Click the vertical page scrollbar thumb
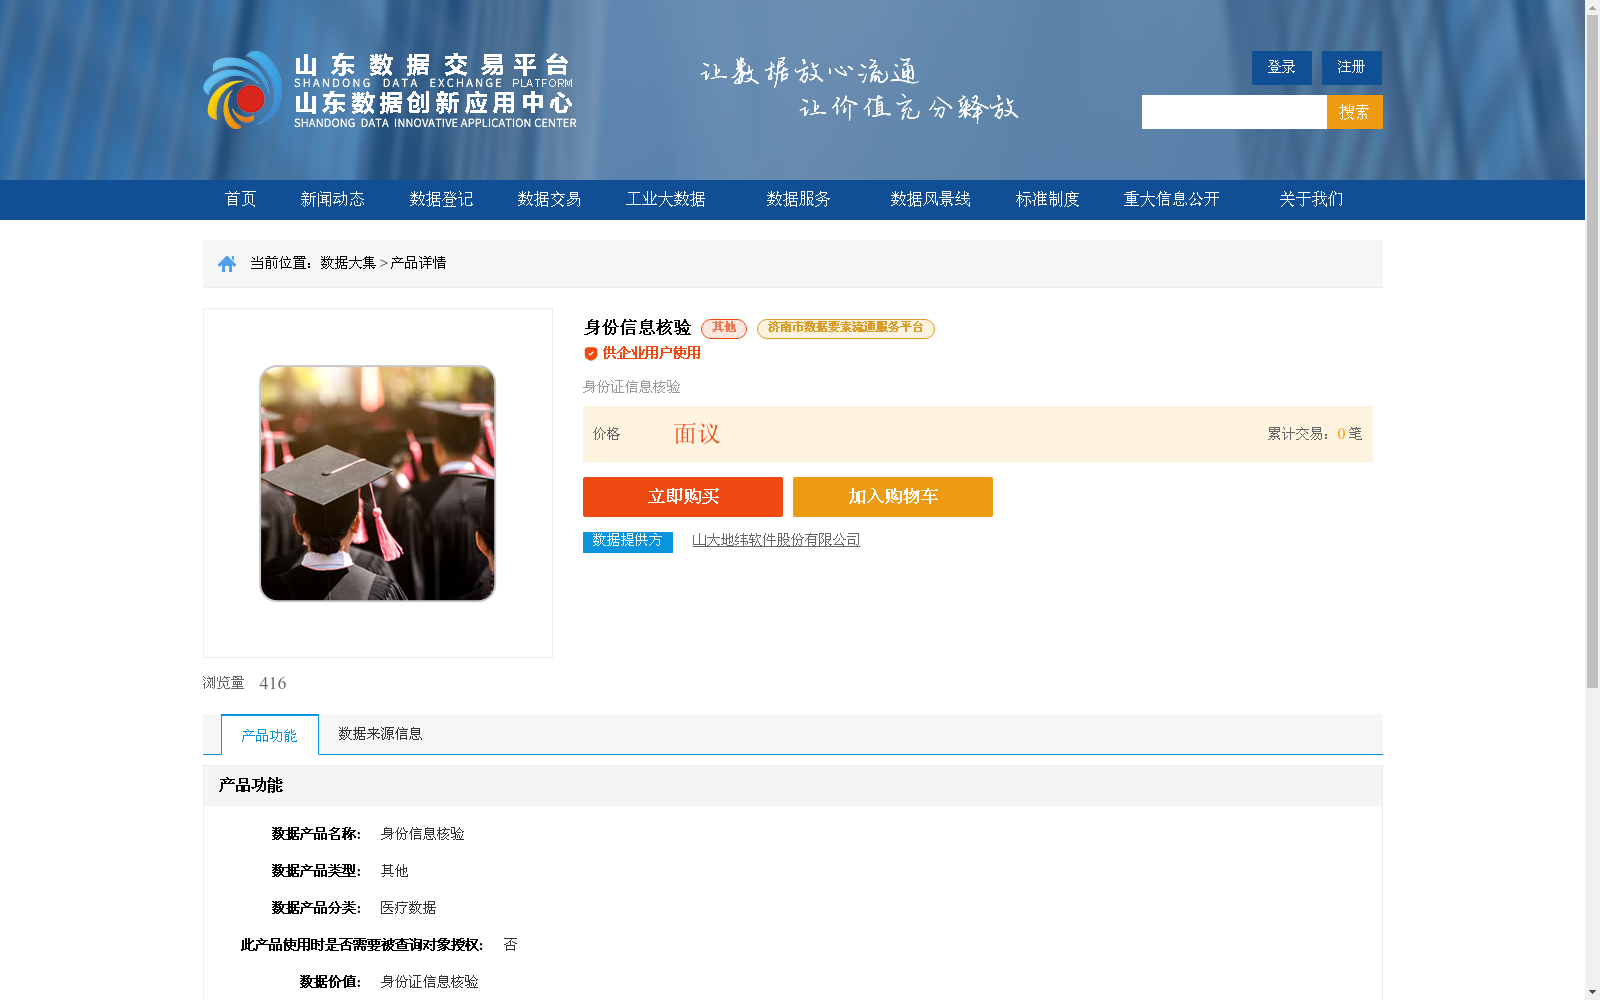Image resolution: width=1600 pixels, height=1000 pixels. (x=1592, y=352)
